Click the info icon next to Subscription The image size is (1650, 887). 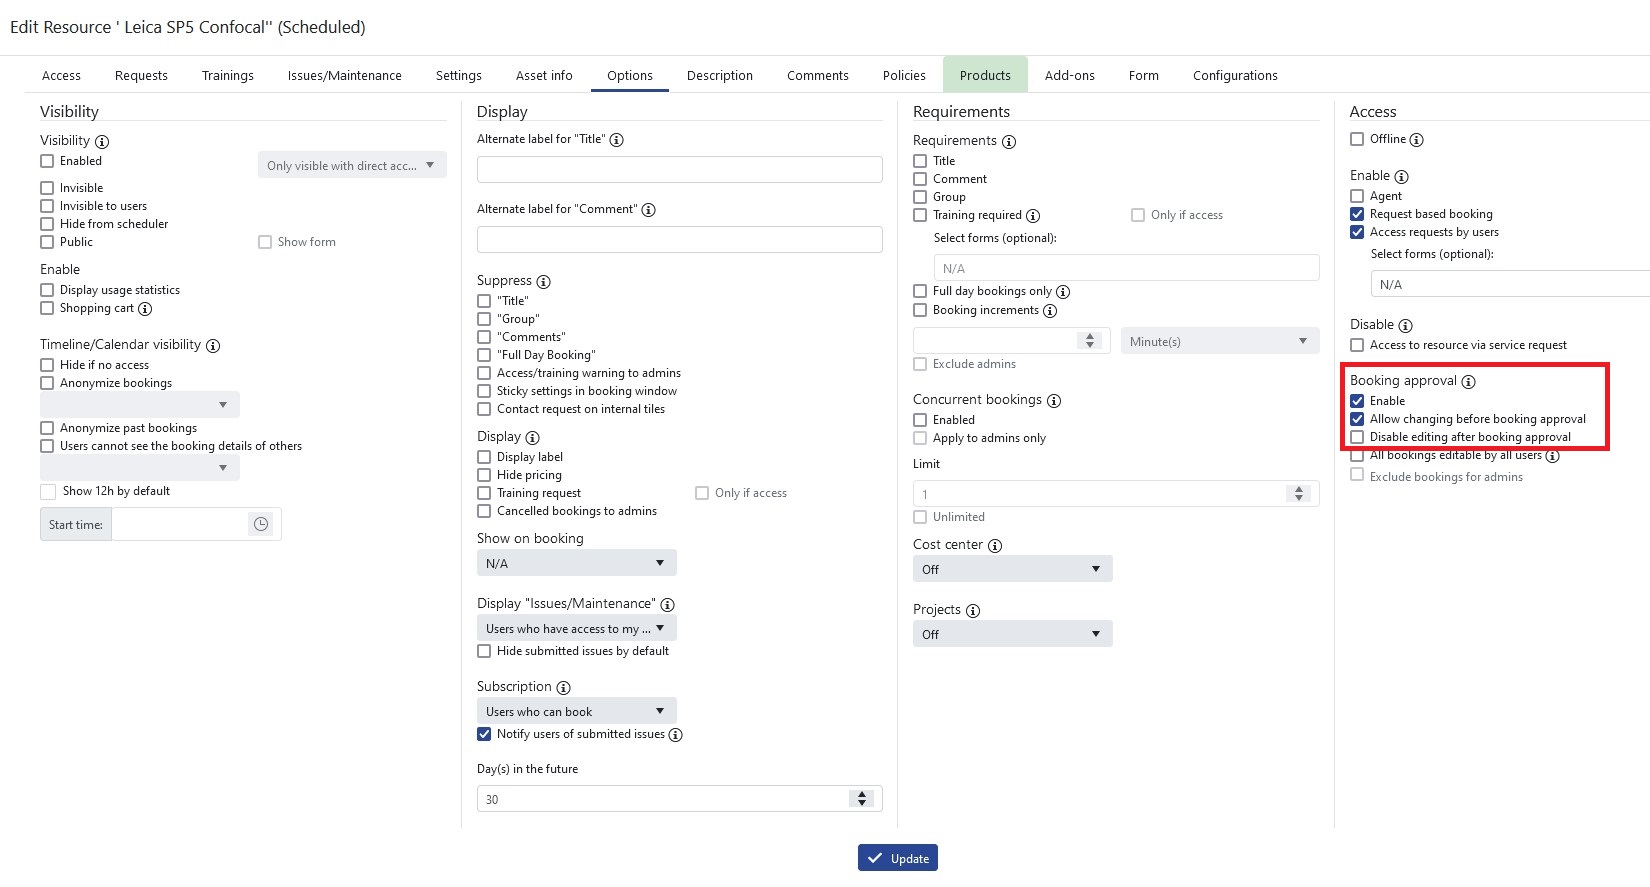point(563,688)
